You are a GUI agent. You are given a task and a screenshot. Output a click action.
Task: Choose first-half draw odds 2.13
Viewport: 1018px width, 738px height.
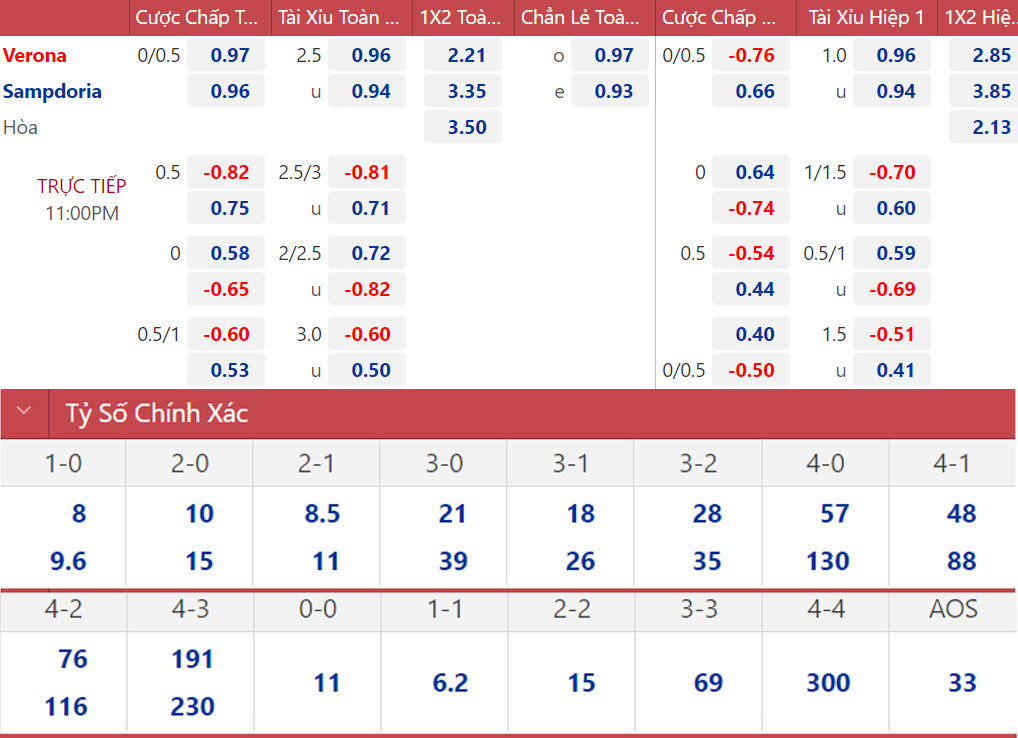[x=986, y=127]
